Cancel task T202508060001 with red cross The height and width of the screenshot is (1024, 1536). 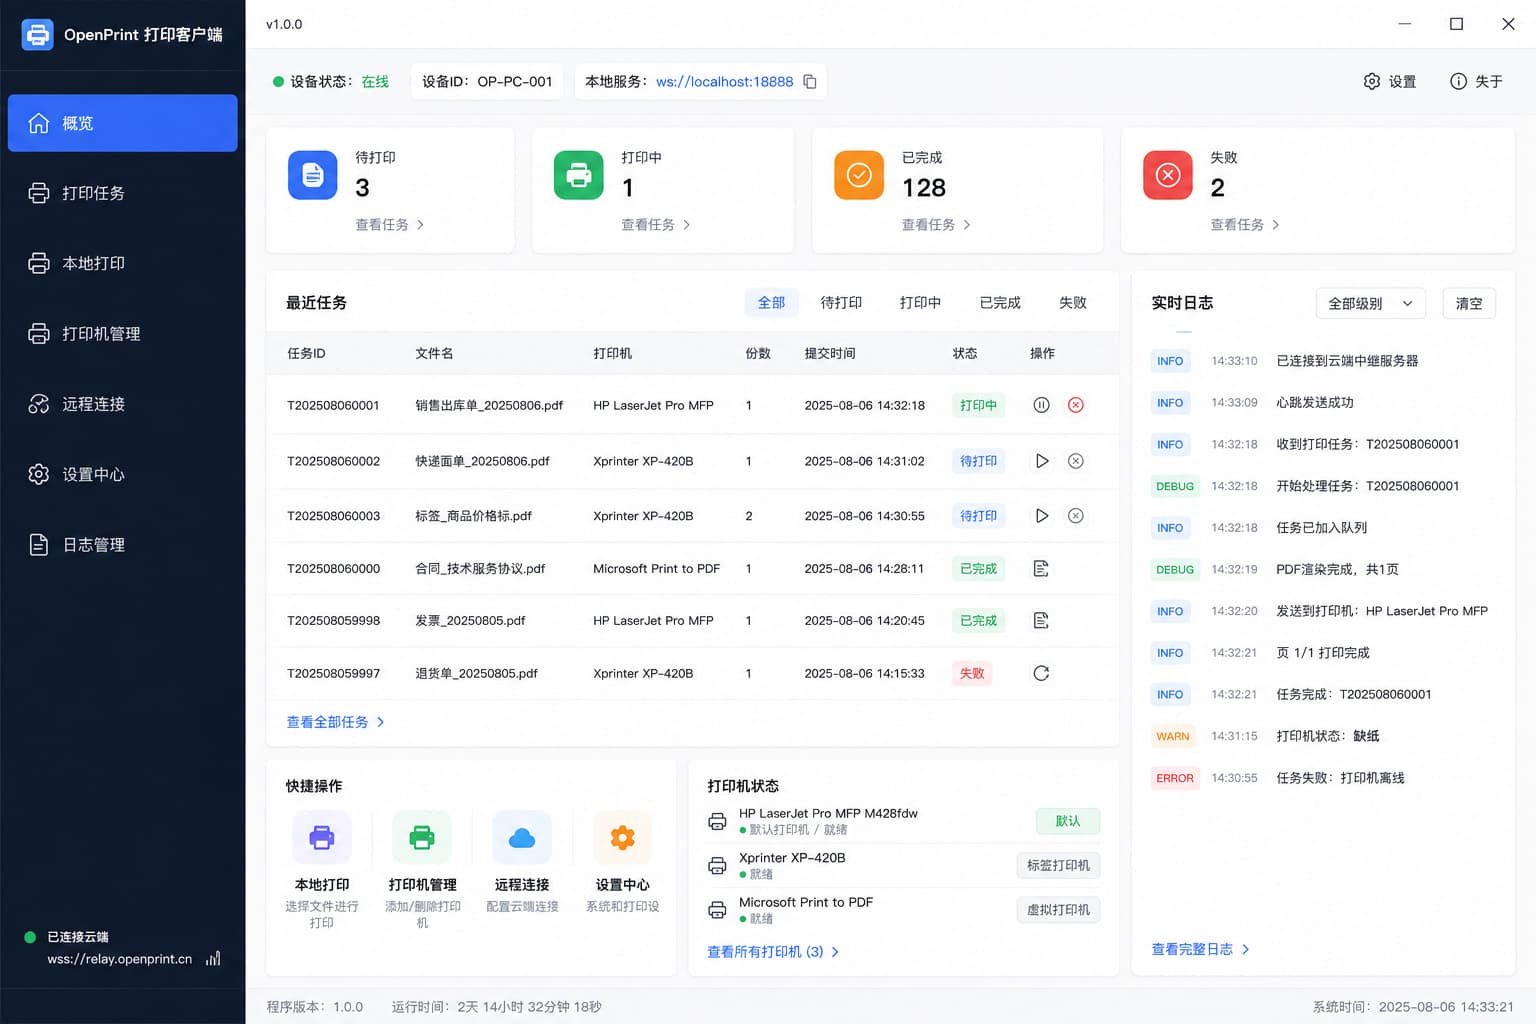pyautogui.click(x=1076, y=405)
